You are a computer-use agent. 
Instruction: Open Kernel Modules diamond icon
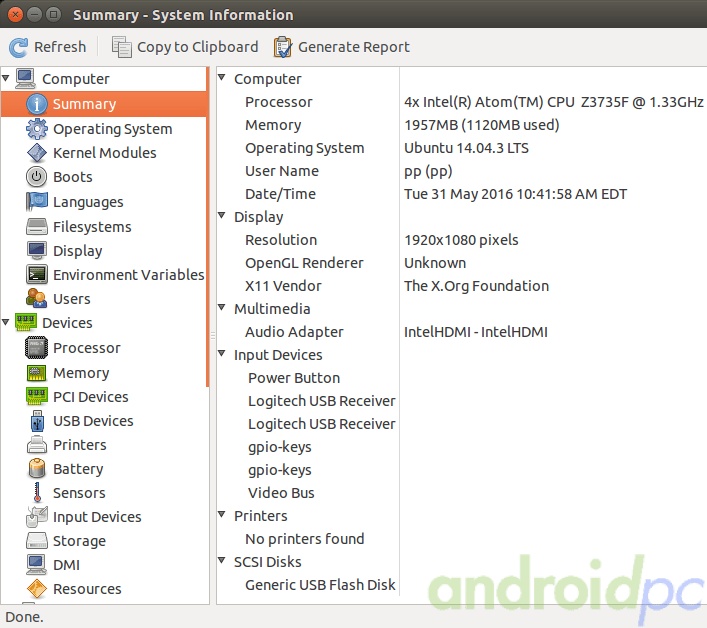pyautogui.click(x=37, y=153)
